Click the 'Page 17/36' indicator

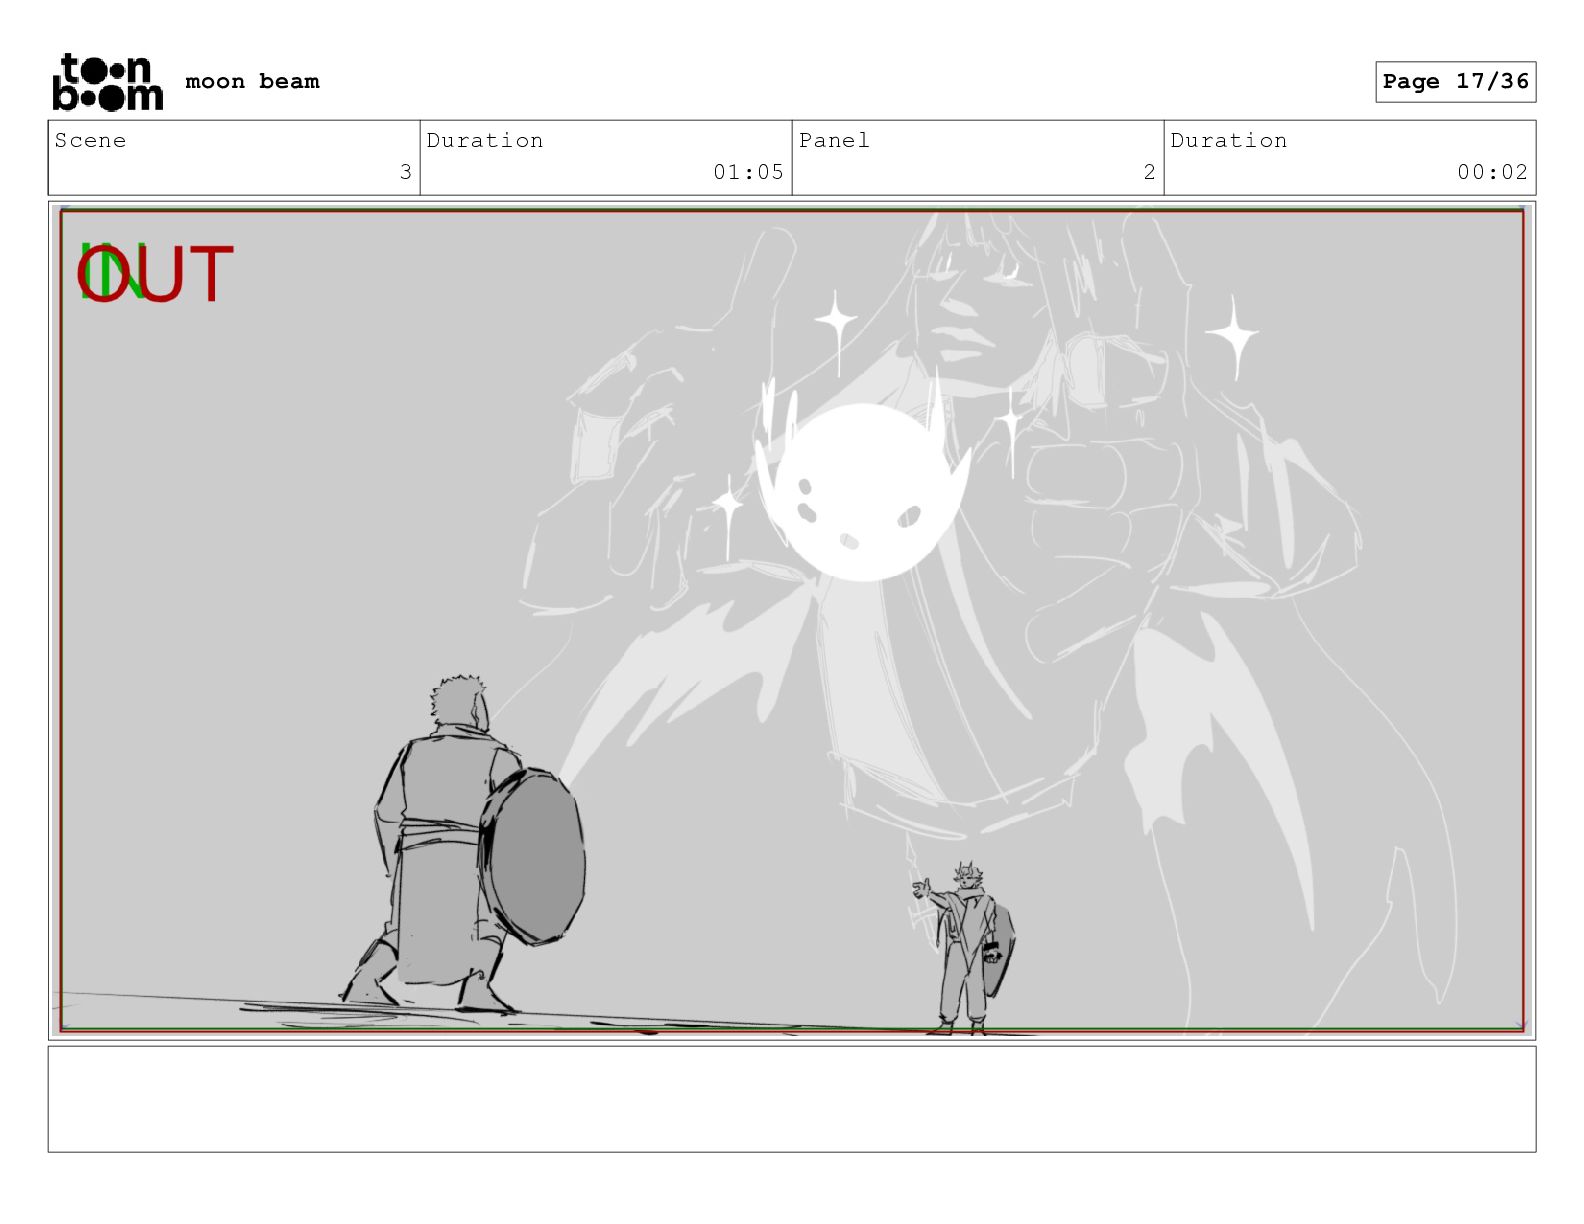pos(1455,82)
